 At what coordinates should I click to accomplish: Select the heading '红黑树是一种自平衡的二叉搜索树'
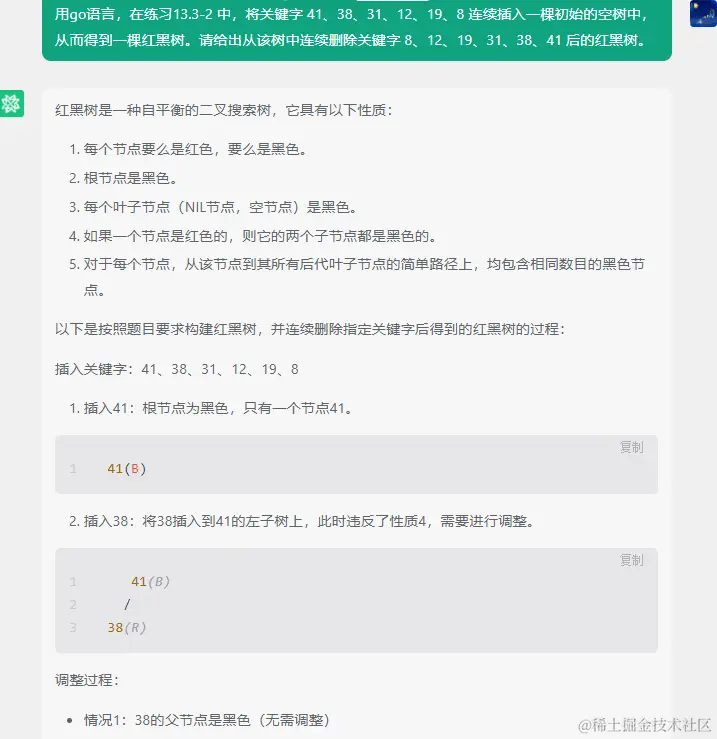(163, 110)
